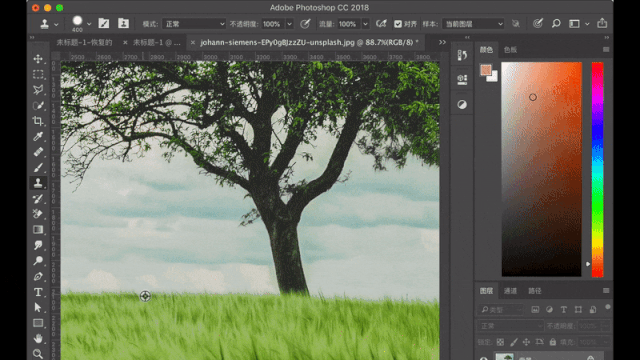Expand hidden document tabs chevron
The width and height of the screenshot is (640, 360).
[442, 42]
